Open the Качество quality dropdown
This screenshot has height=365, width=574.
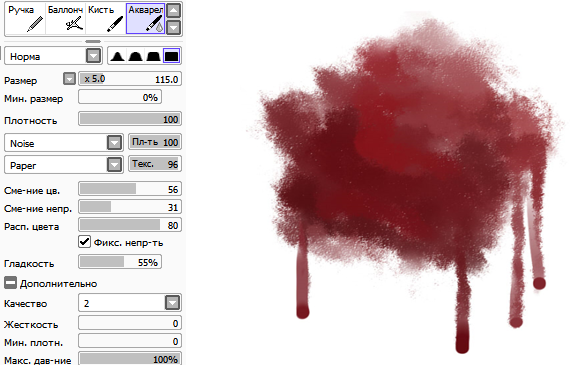tap(130, 303)
